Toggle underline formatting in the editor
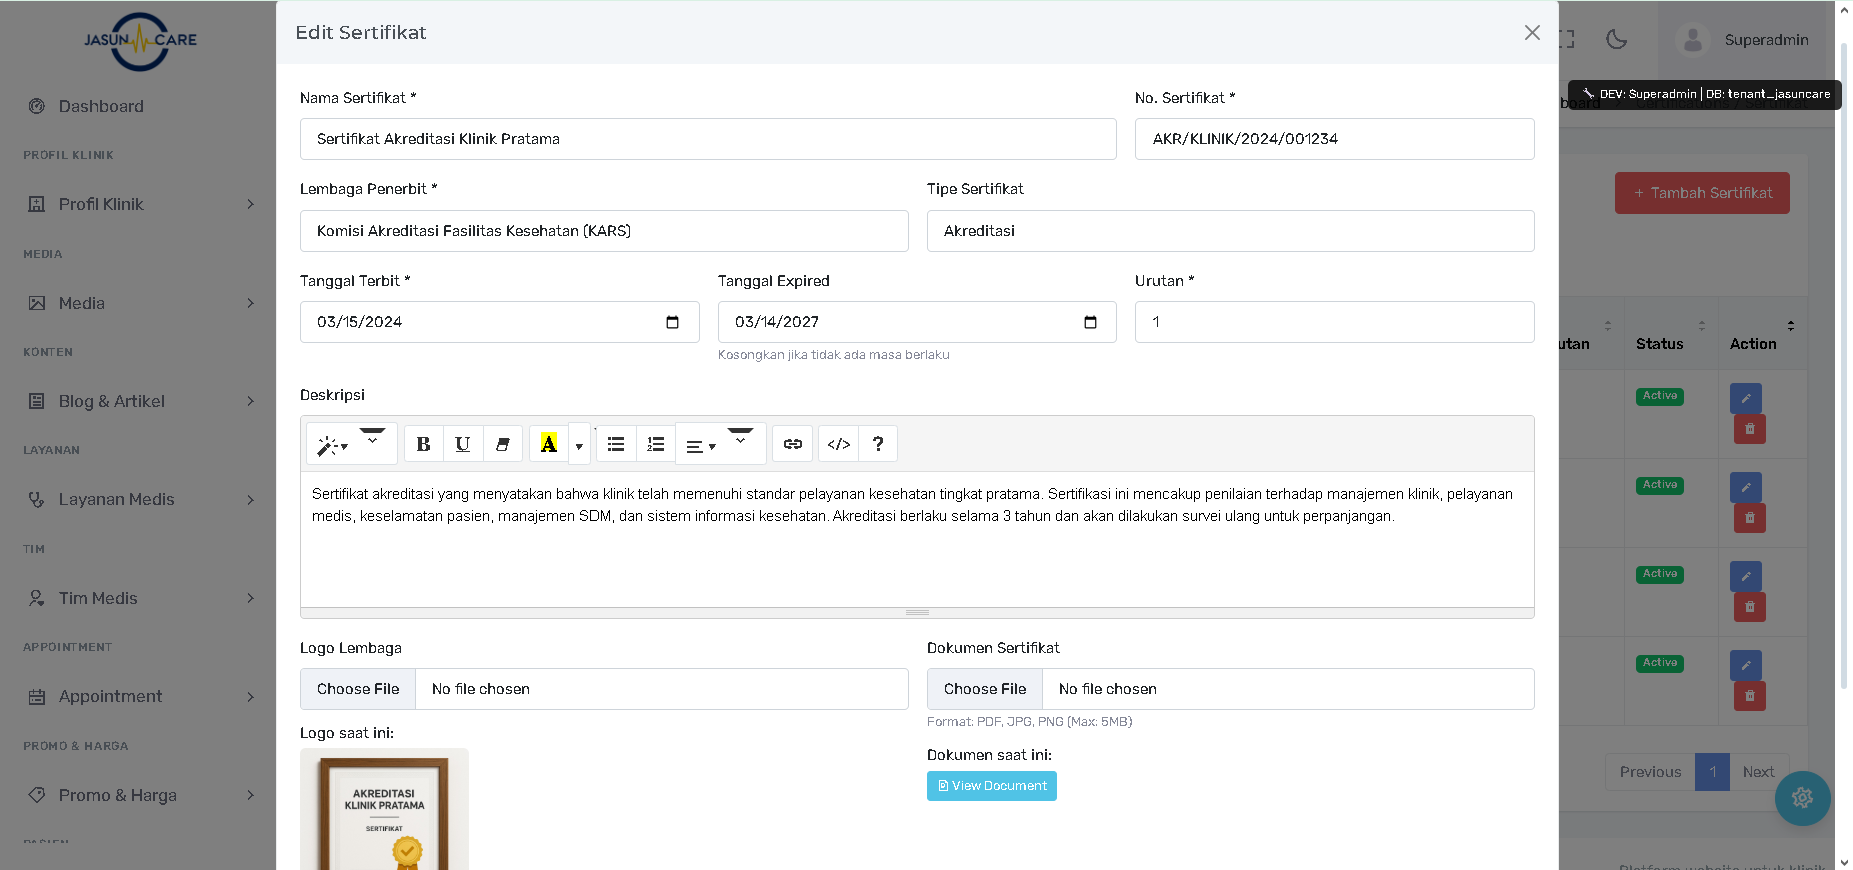 tap(462, 444)
